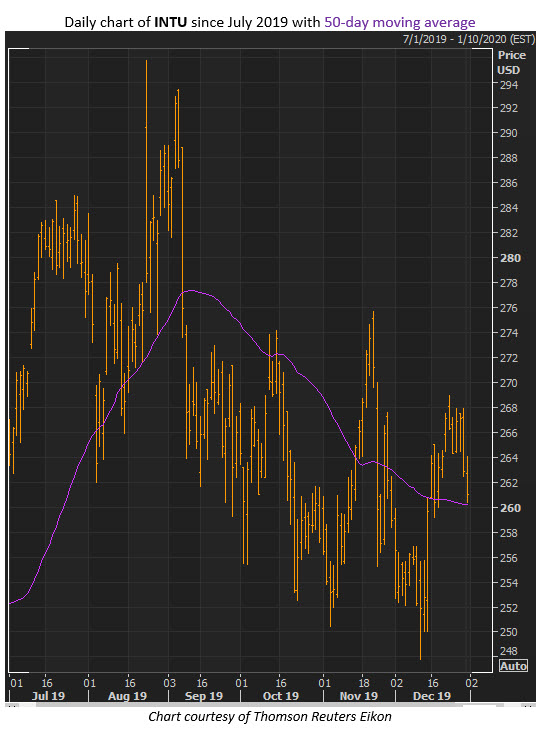Click the 03 date tick under September
The image size is (544, 731).
(170, 683)
